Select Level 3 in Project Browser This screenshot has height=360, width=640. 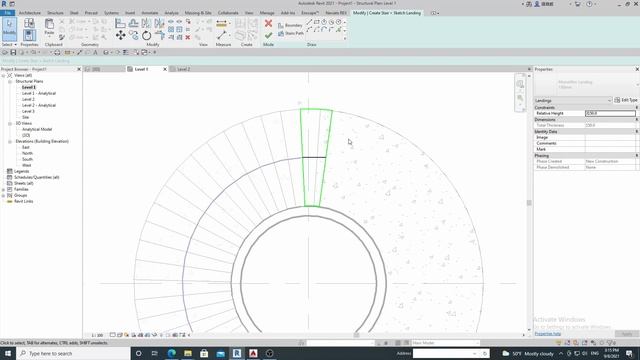(x=28, y=111)
